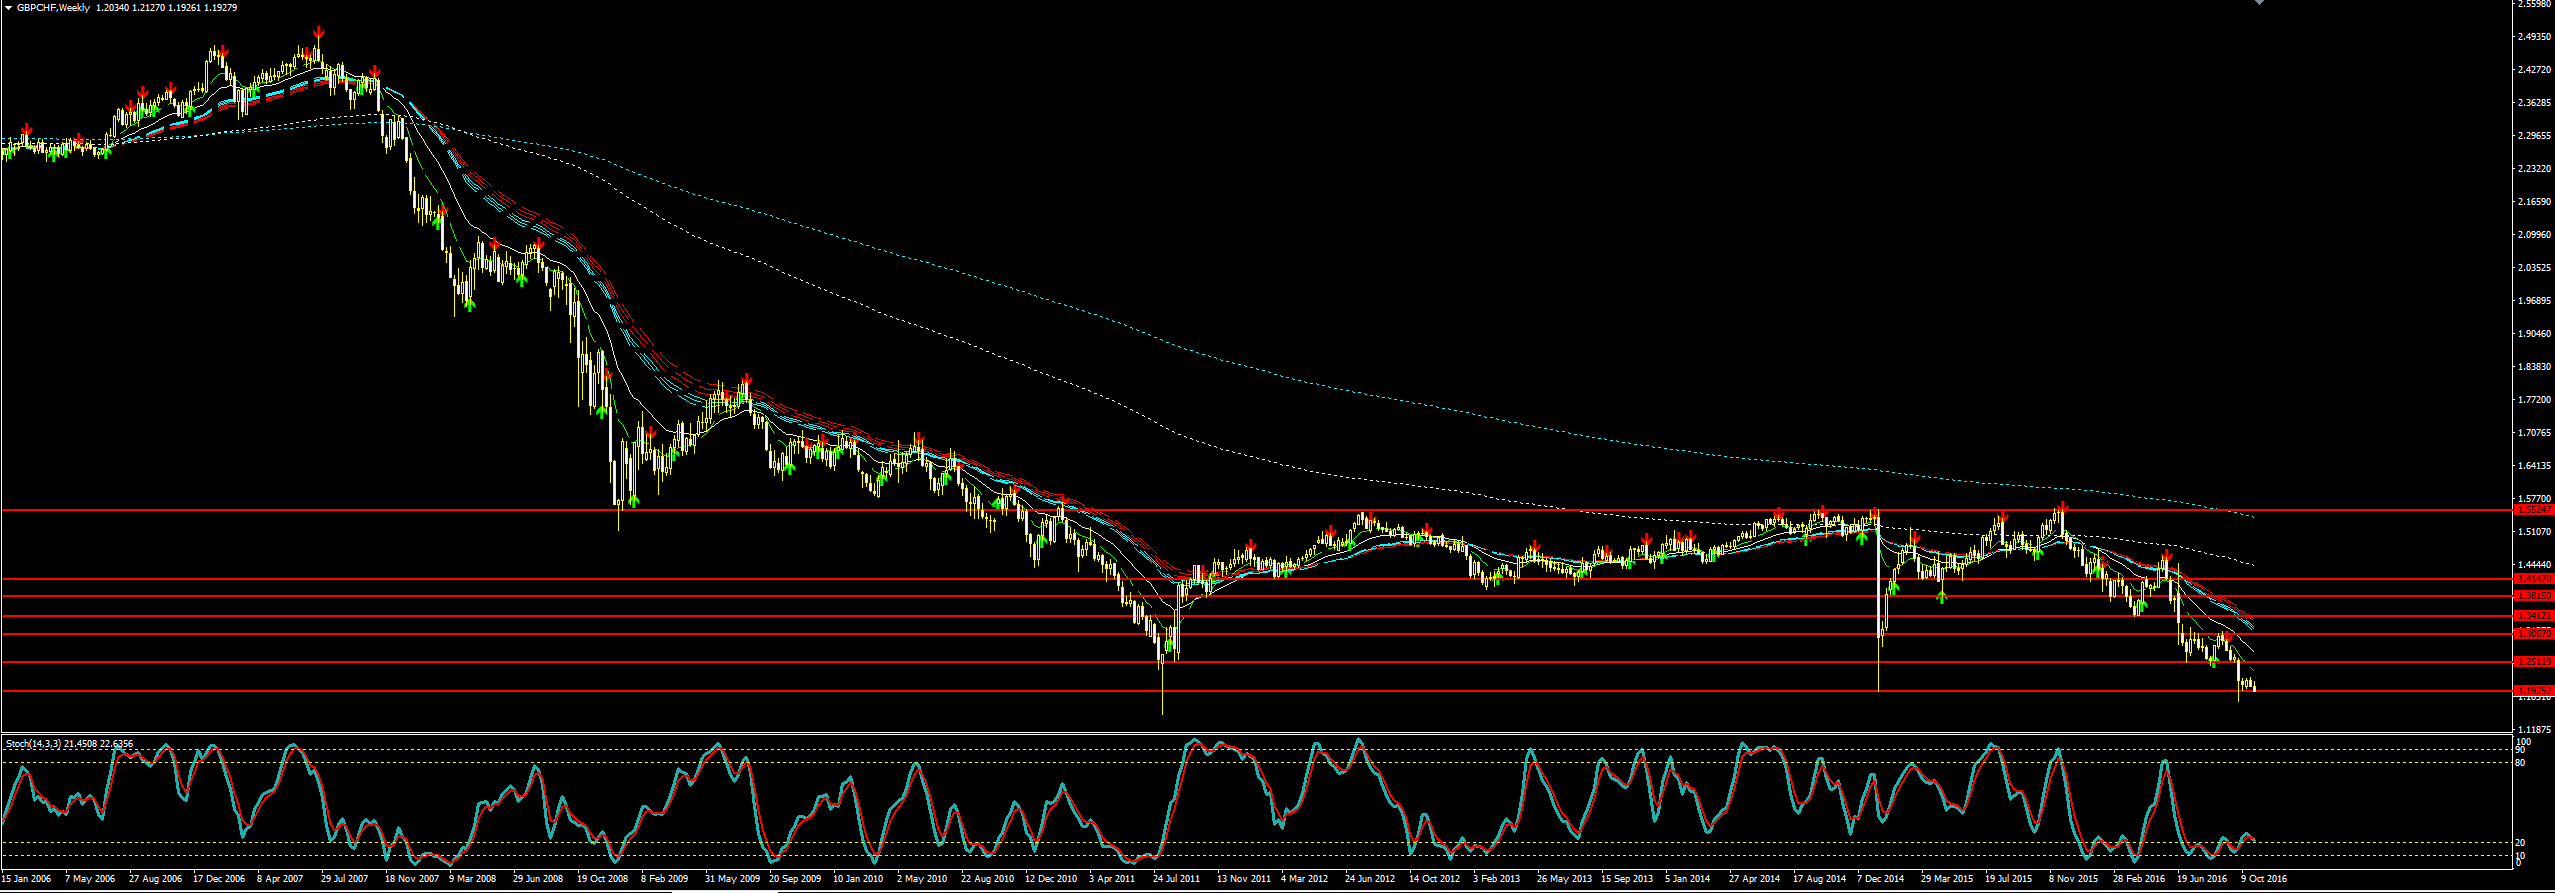The width and height of the screenshot is (2555, 893).
Task: Click the Stoch(14,3,3) indicator label
Action: (33, 744)
